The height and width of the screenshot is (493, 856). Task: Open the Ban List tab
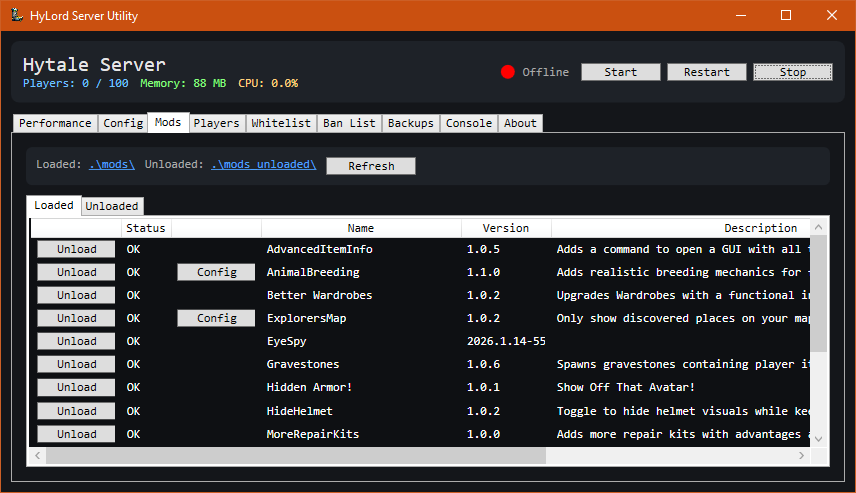tap(349, 123)
